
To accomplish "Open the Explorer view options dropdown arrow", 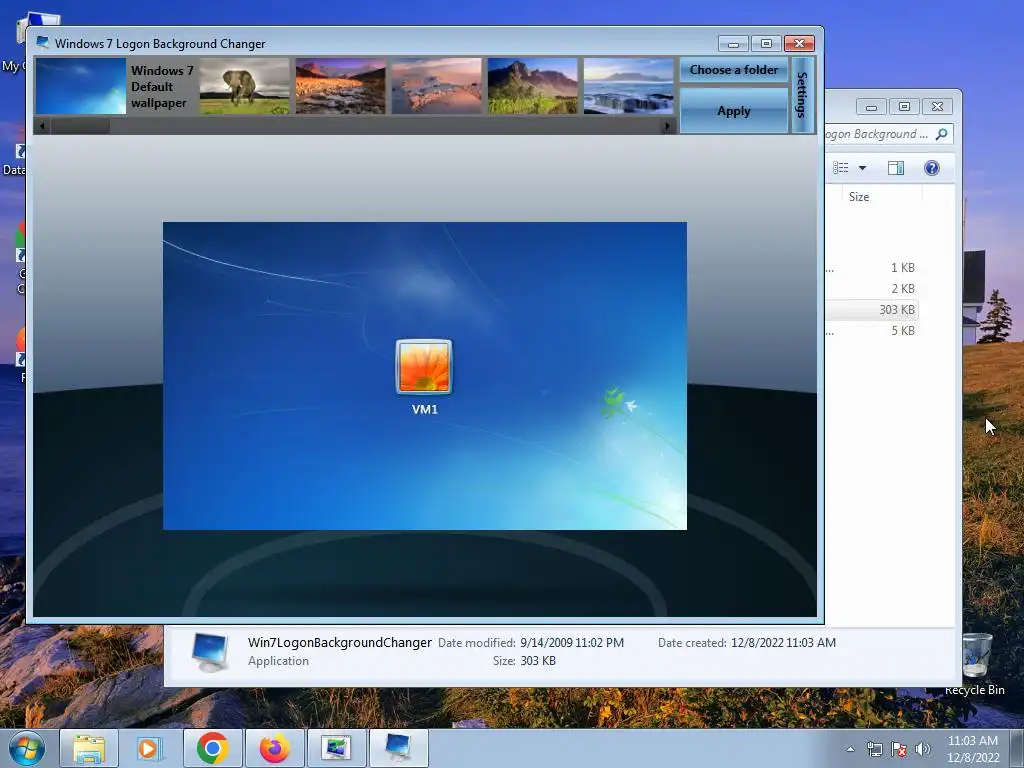I will (862, 168).
